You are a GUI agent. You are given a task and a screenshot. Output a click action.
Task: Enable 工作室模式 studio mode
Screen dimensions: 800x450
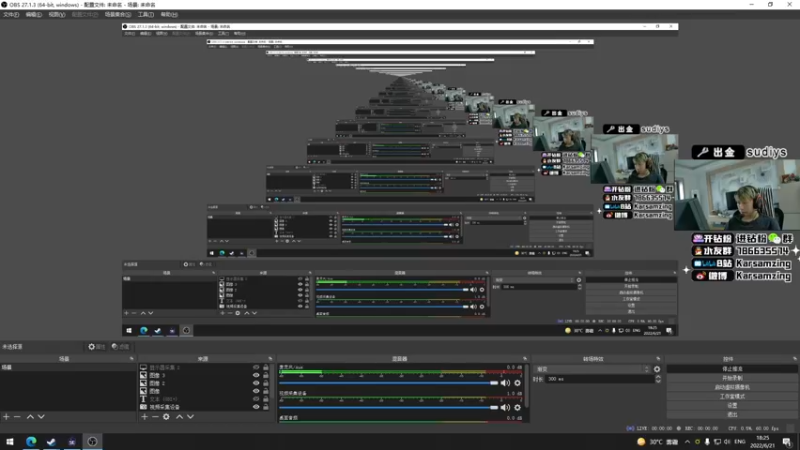tap(732, 396)
